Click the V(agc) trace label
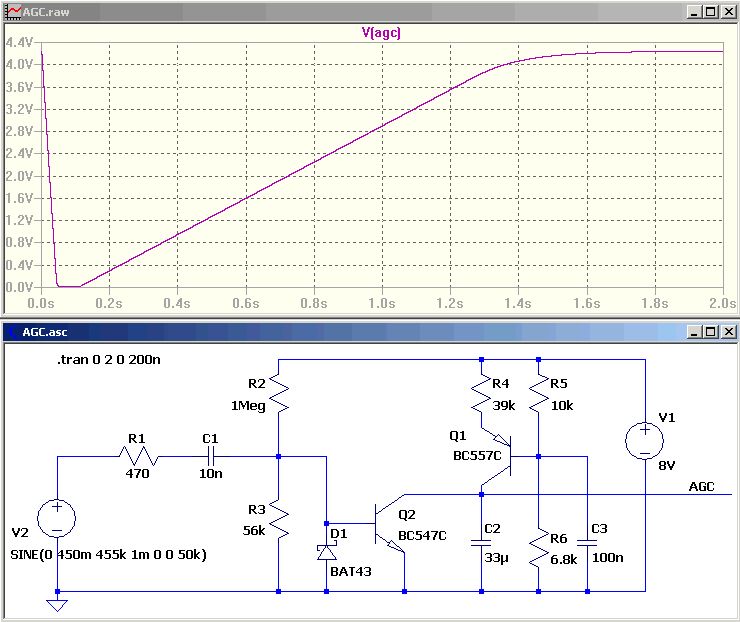The image size is (740, 622). (381, 33)
